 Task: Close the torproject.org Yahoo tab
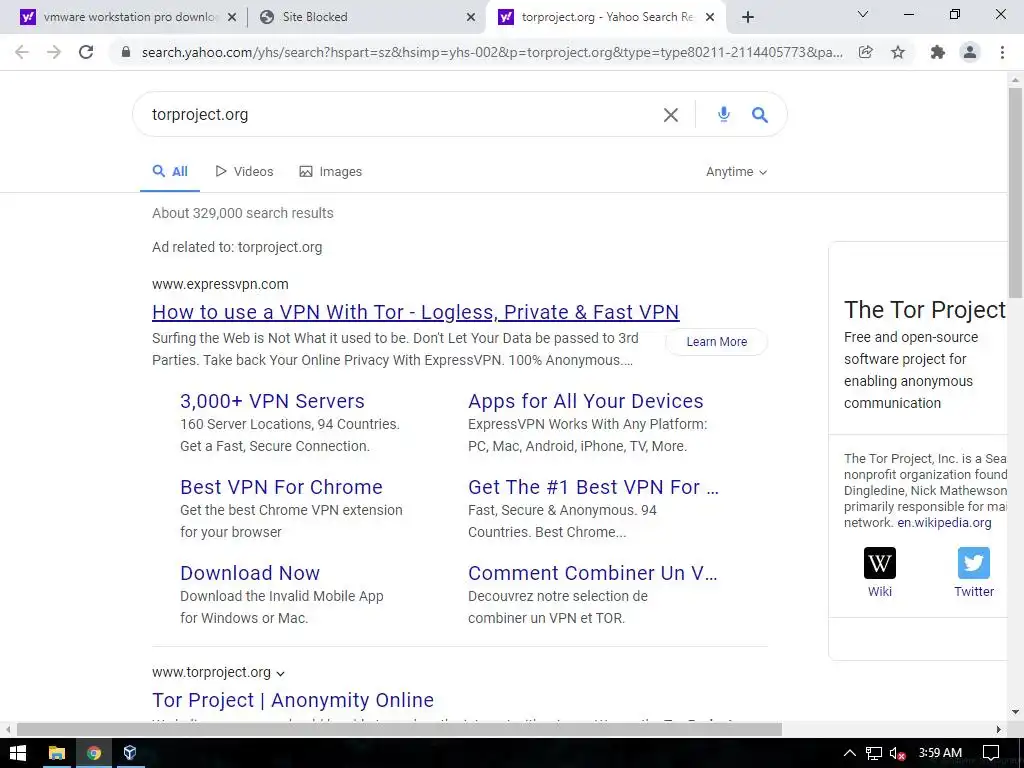(711, 18)
